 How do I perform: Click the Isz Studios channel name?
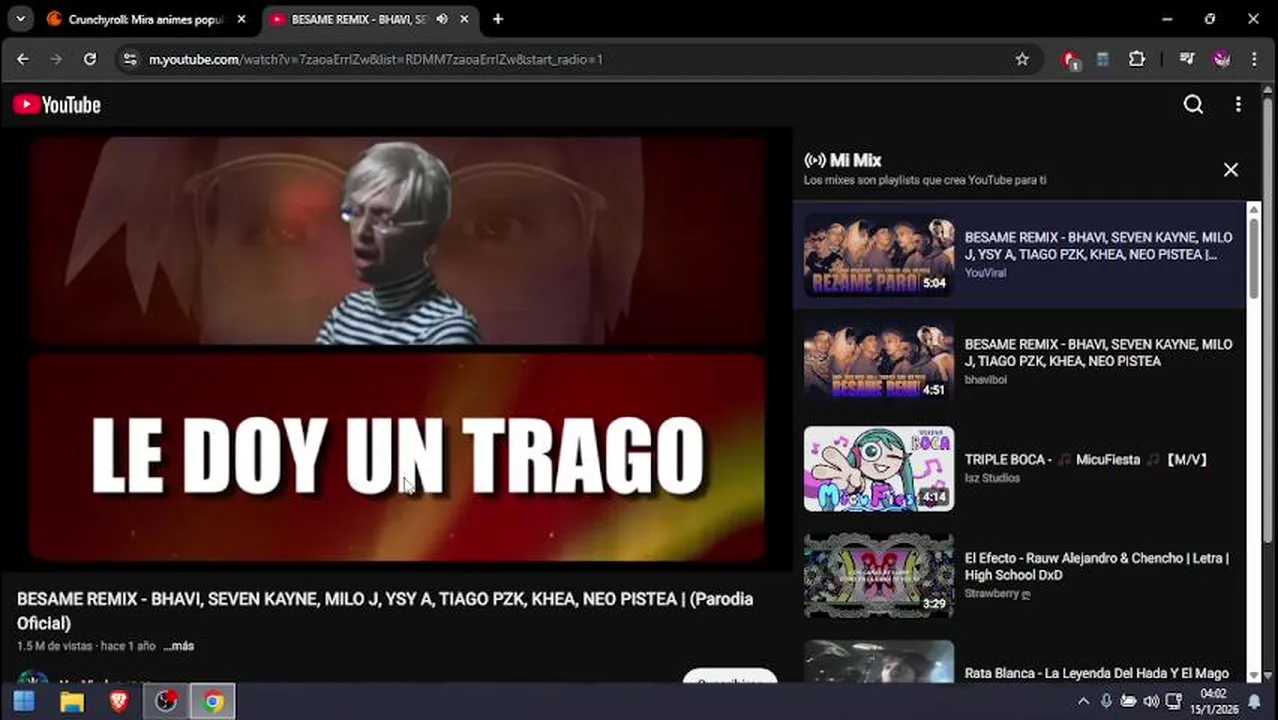tap(992, 478)
